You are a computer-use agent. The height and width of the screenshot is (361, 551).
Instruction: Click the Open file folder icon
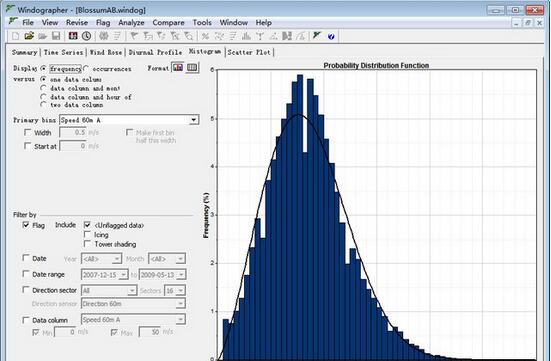coord(29,36)
